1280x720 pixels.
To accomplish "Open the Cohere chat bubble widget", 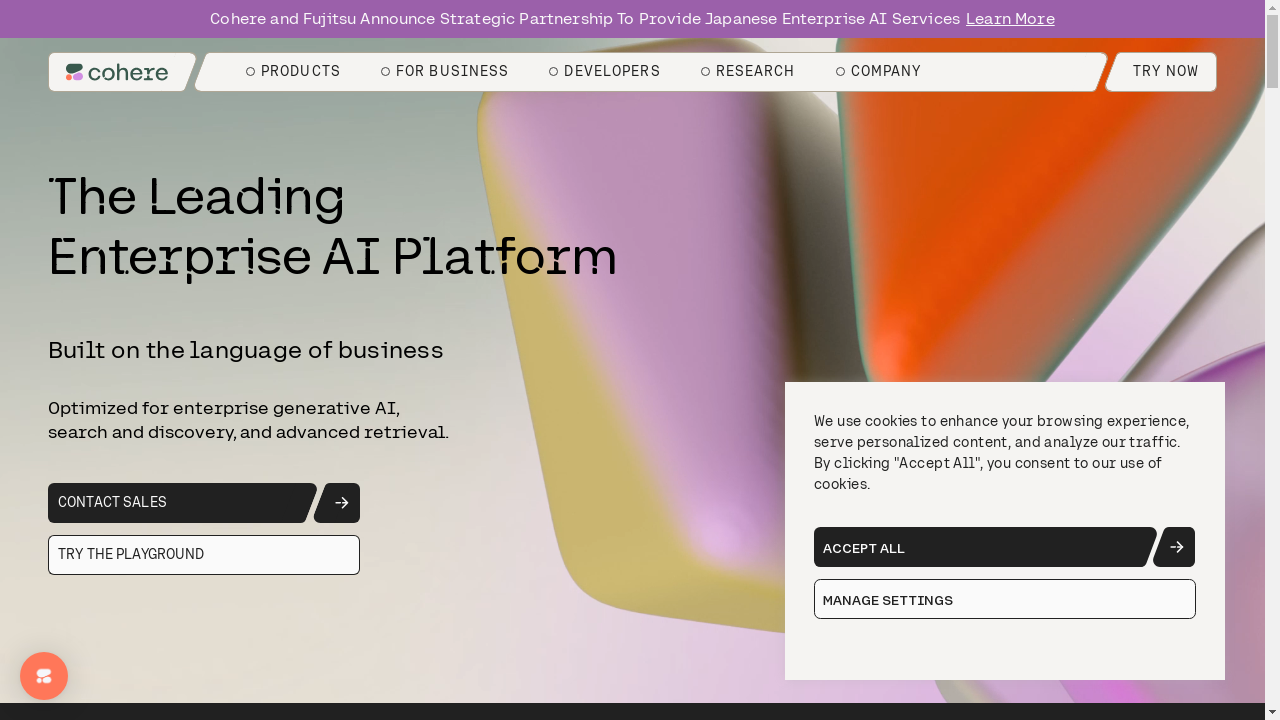I will coord(44,676).
